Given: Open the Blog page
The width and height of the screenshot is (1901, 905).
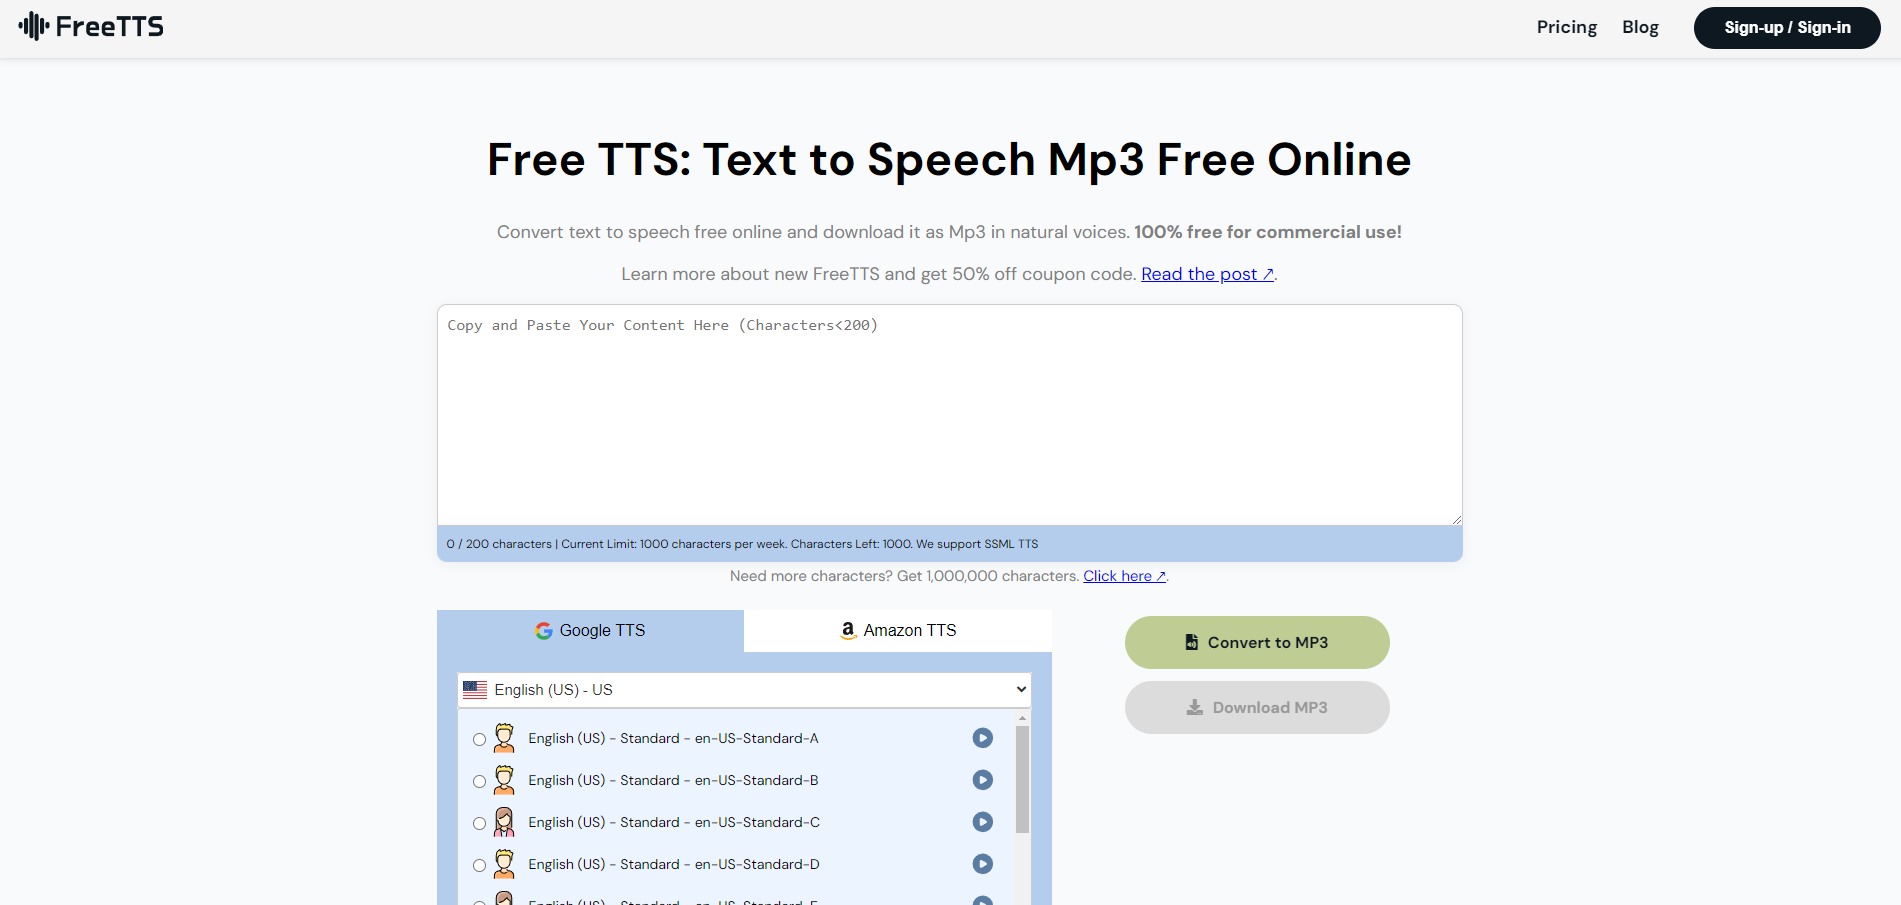Looking at the screenshot, I should (1640, 27).
